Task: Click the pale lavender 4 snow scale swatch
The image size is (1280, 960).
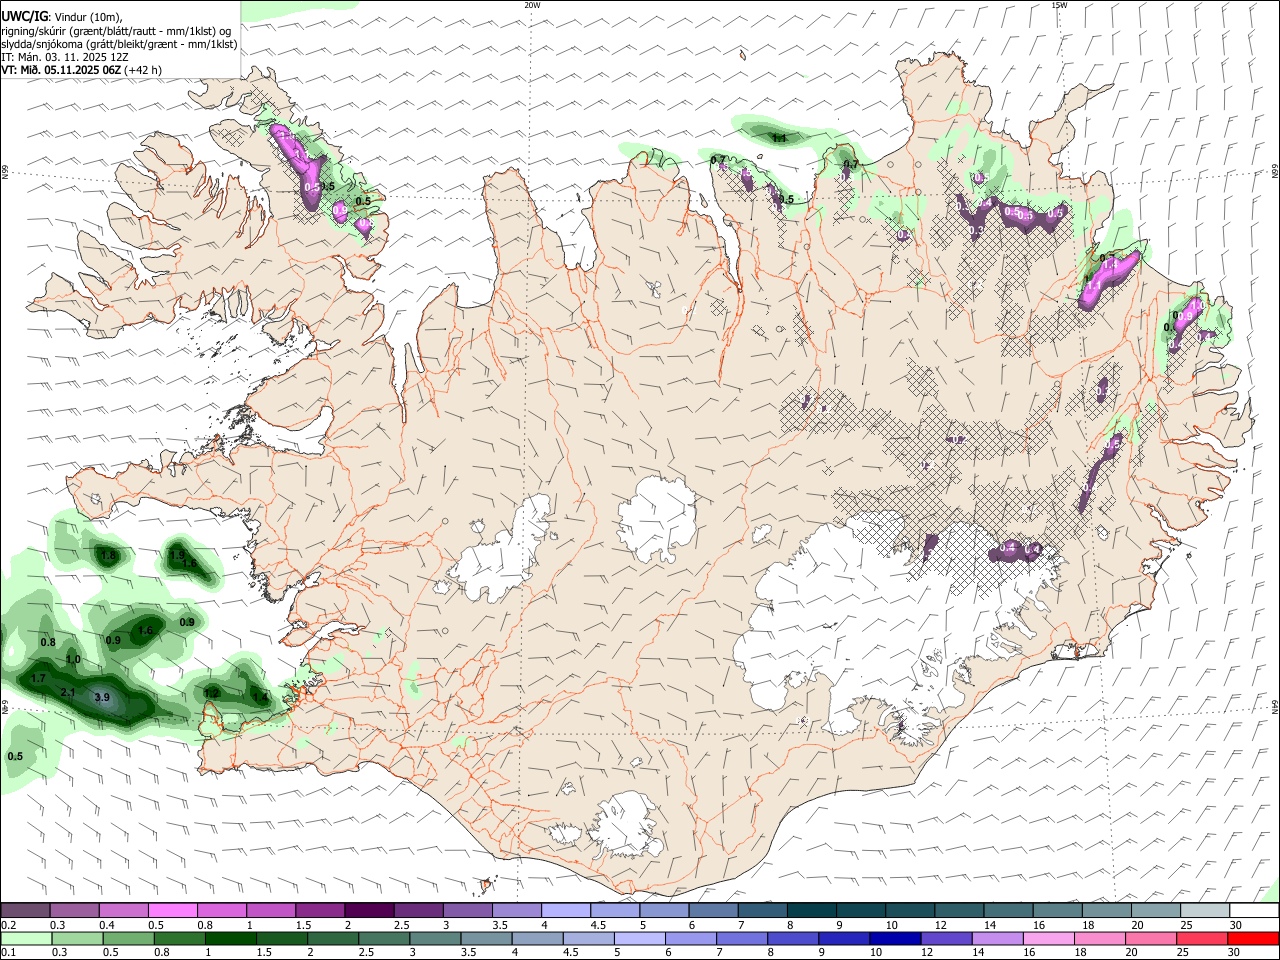Action: click(x=565, y=911)
